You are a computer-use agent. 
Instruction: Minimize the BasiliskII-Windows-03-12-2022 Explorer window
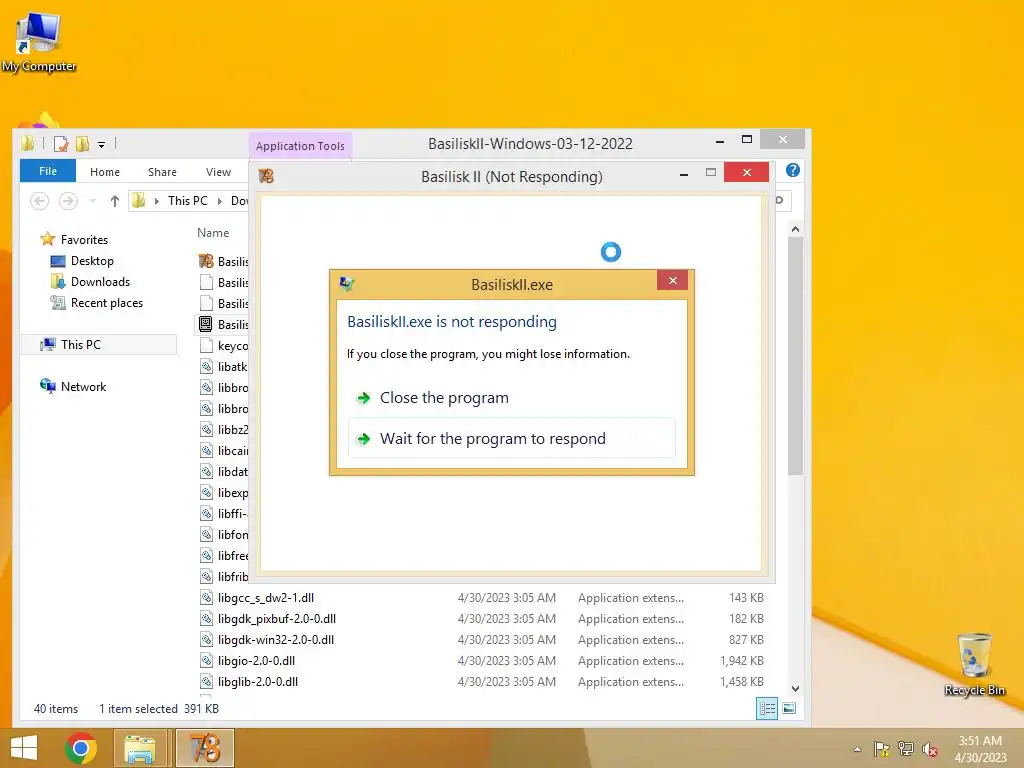click(720, 140)
